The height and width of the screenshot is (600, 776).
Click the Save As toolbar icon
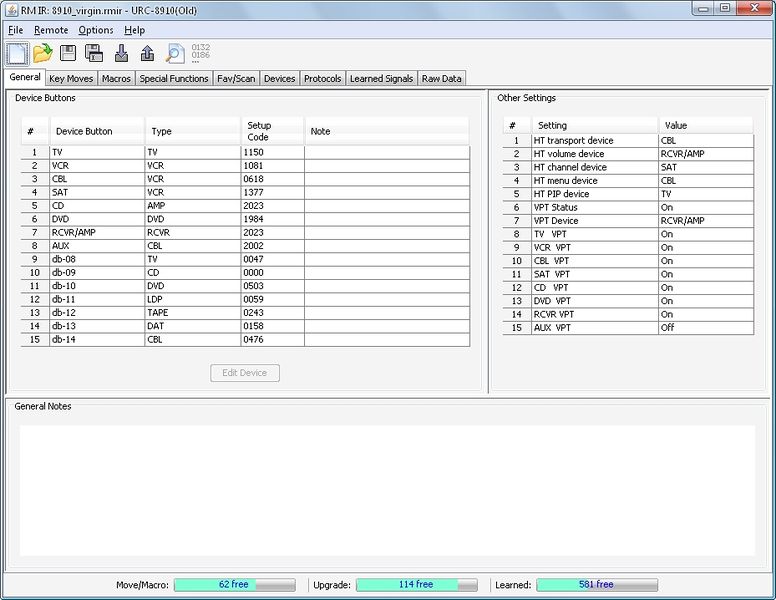pos(94,53)
